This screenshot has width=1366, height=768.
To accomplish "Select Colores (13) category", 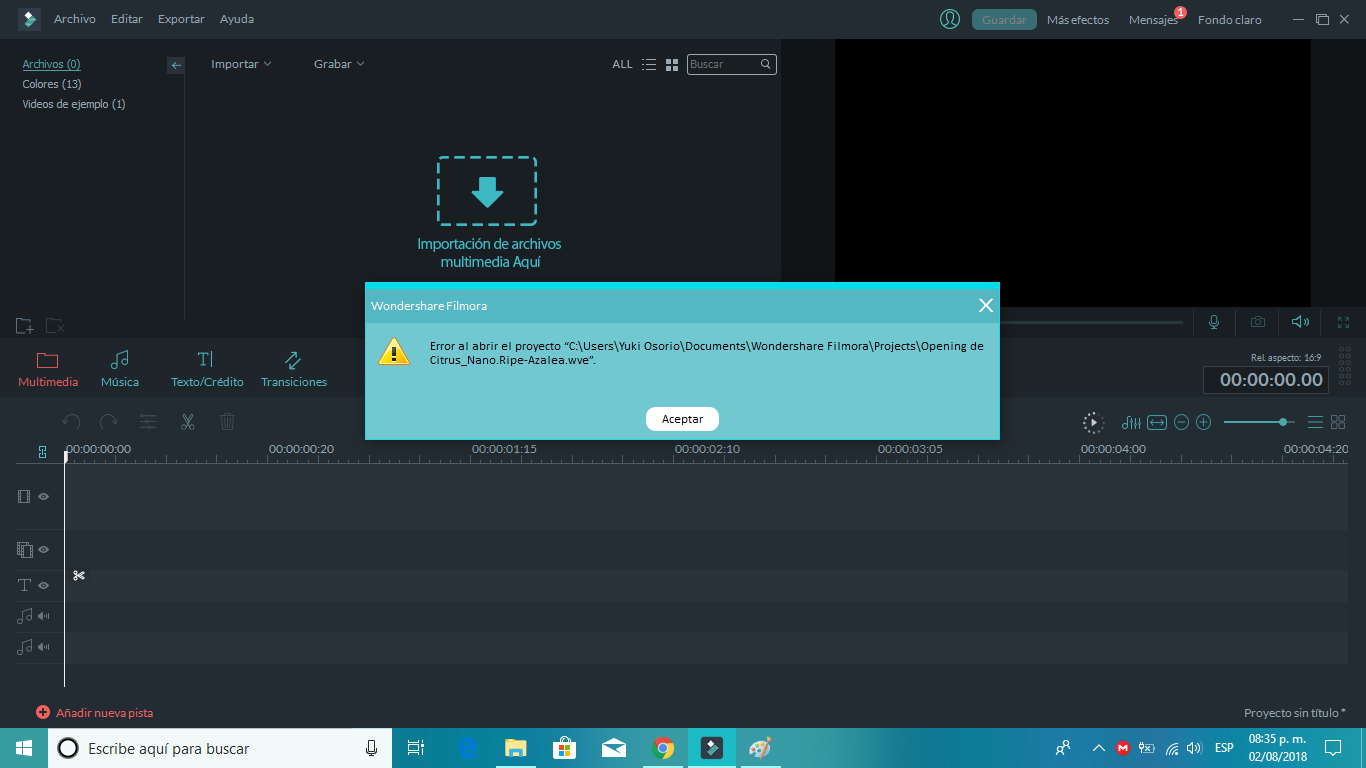I will (x=52, y=84).
